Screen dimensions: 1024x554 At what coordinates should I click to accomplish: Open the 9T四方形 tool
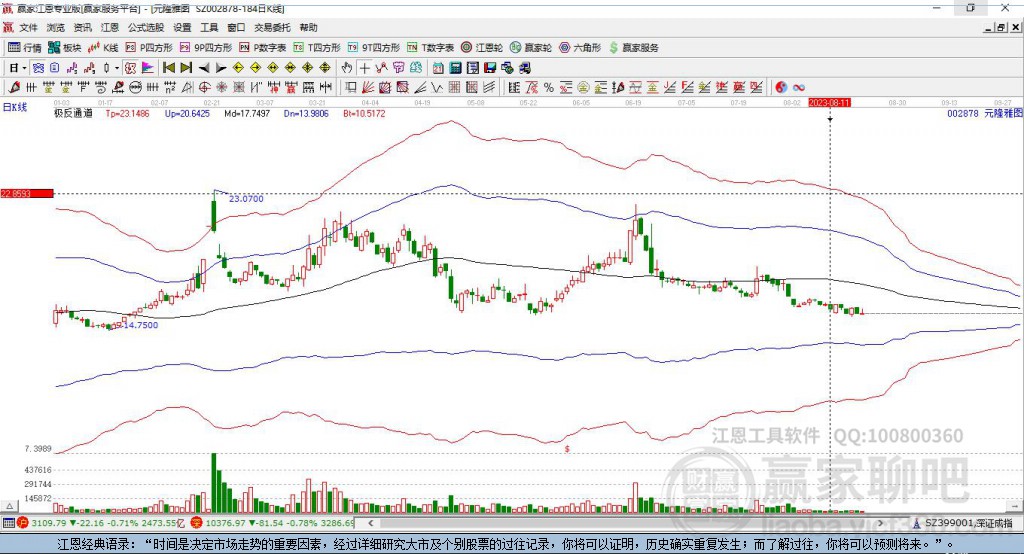coord(374,48)
